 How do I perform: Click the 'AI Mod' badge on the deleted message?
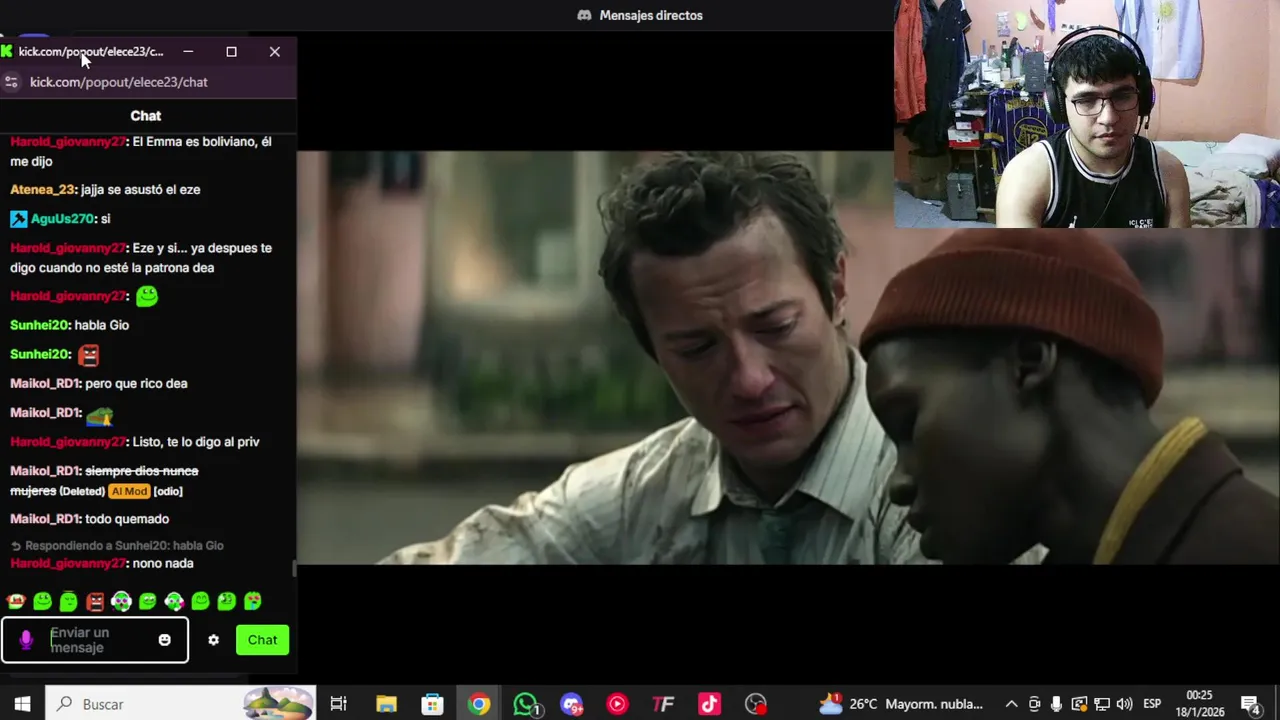129,491
